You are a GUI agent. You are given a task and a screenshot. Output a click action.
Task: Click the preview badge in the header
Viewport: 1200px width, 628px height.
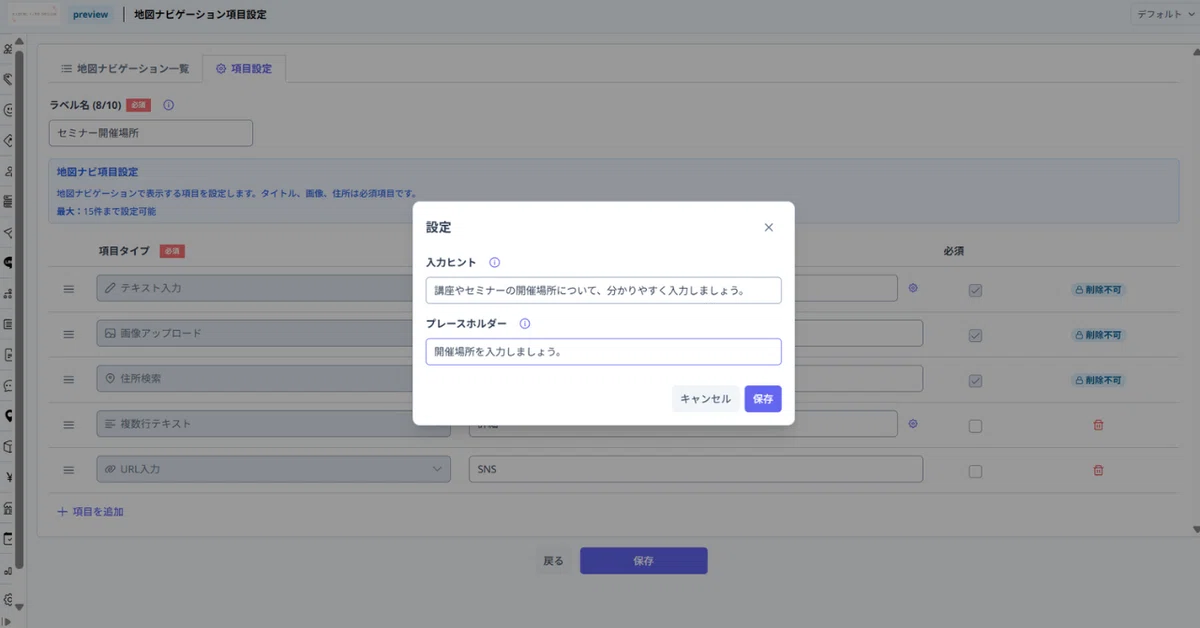click(x=91, y=15)
